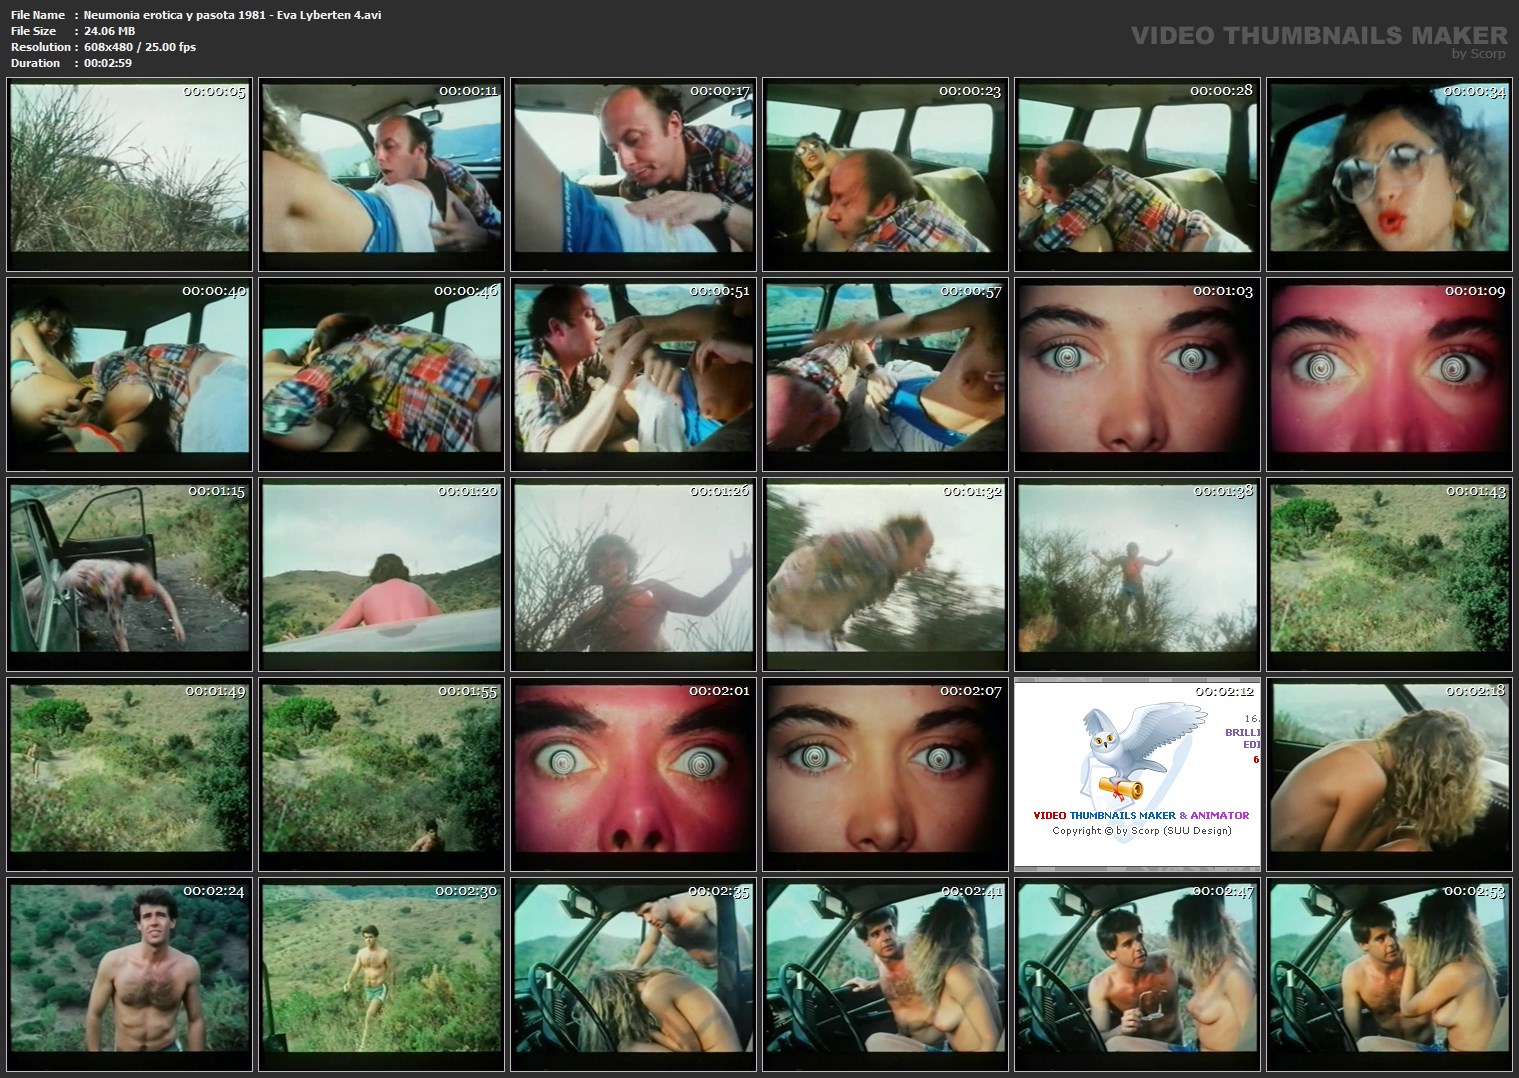Open the last thumbnail at 00:02:53

(1389, 975)
